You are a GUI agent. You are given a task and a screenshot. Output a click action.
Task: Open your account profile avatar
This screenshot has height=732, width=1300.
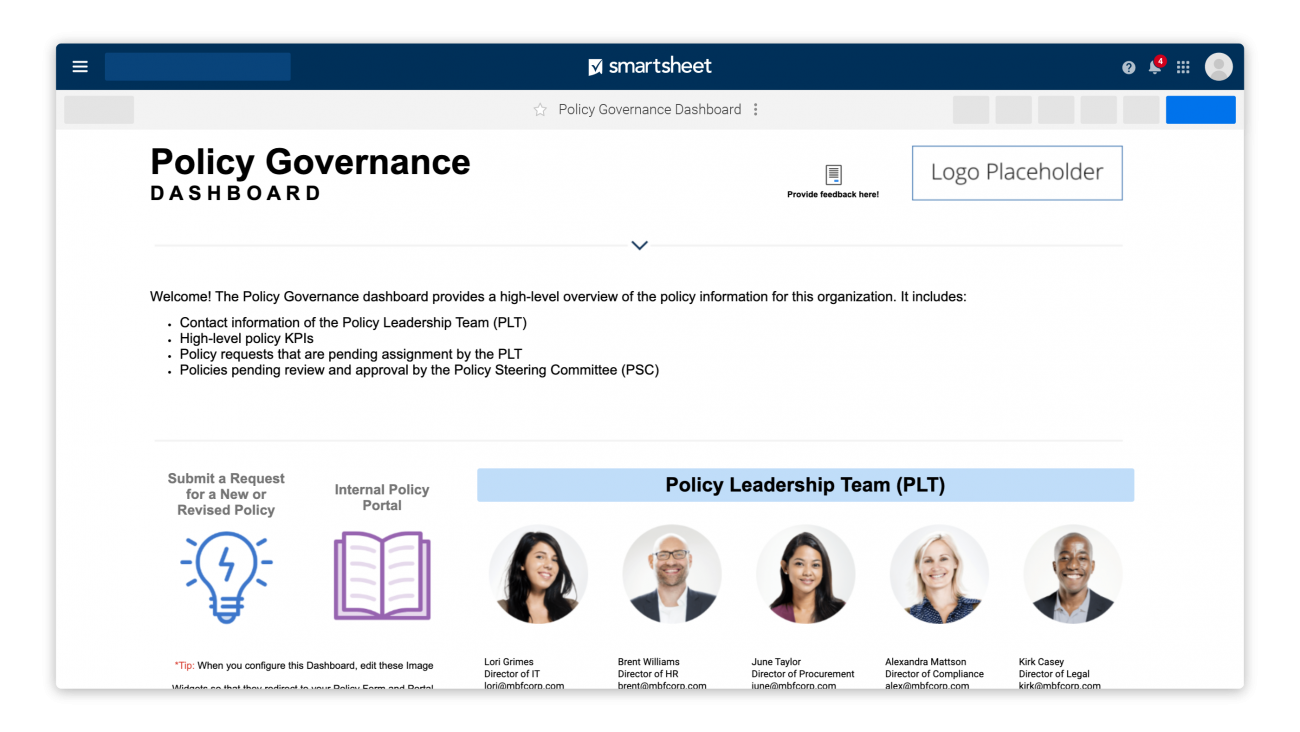pyautogui.click(x=1218, y=66)
